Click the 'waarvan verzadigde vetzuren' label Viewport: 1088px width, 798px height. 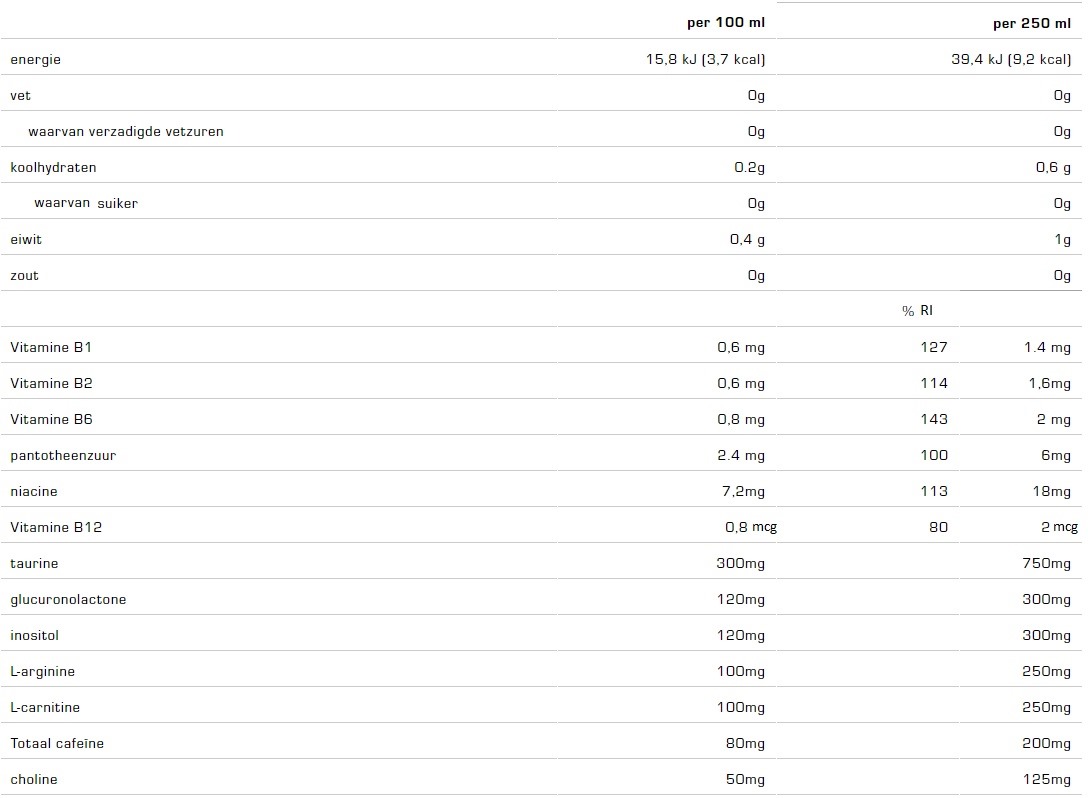coord(126,131)
